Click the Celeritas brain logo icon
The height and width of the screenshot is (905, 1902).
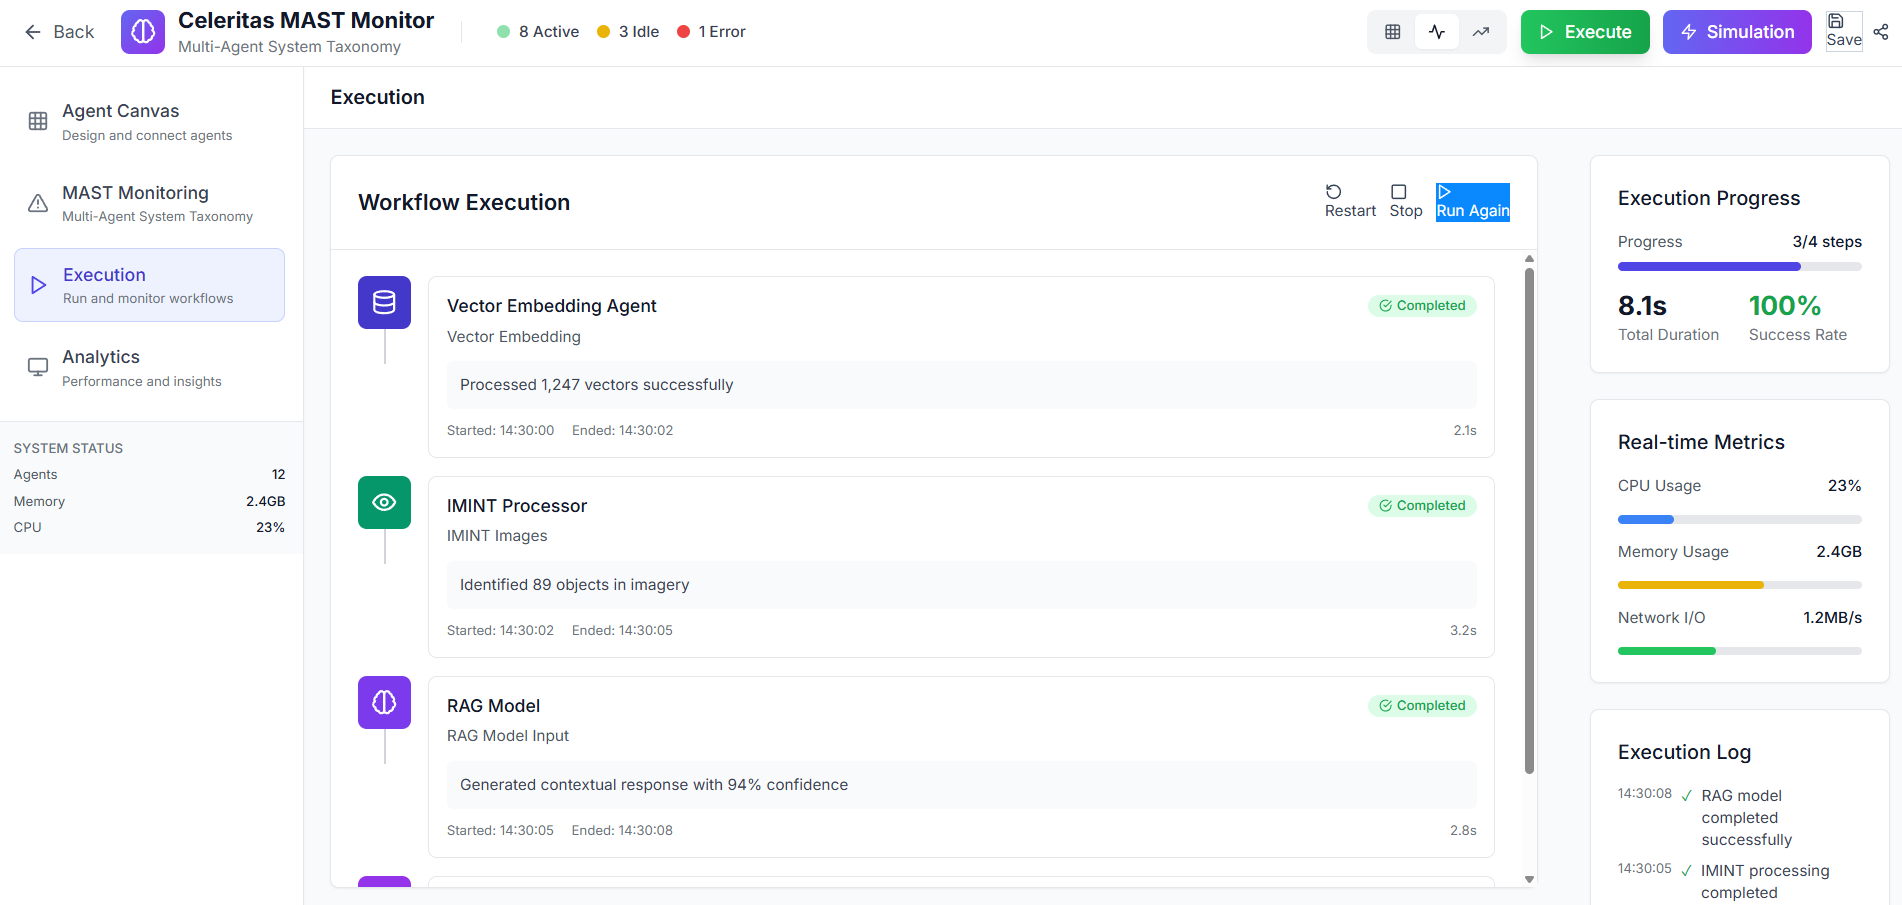pos(143,32)
